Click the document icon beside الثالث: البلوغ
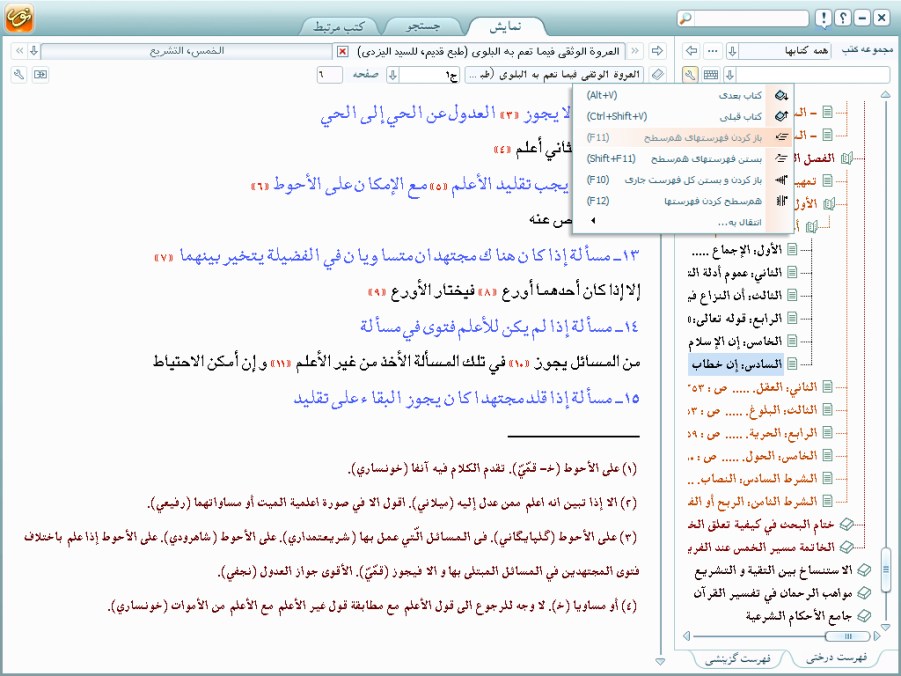The image size is (901, 676). [827, 410]
